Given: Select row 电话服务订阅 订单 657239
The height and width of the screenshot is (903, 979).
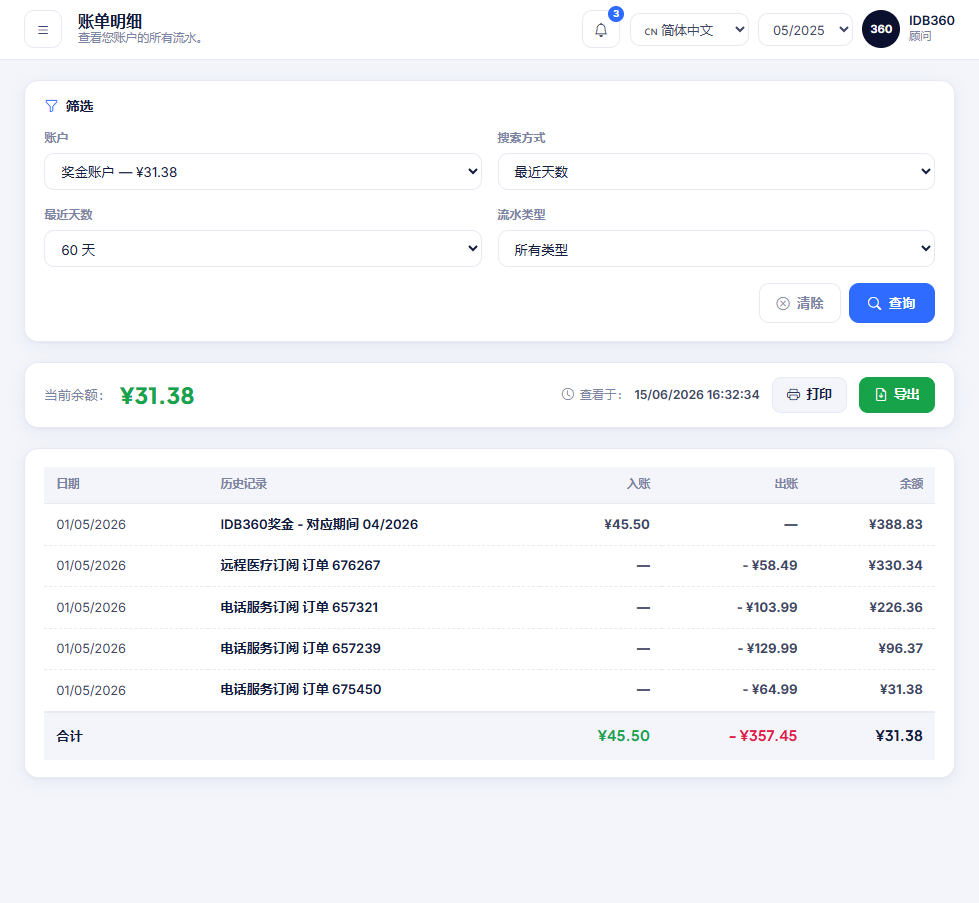Looking at the screenshot, I should click(x=490, y=649).
